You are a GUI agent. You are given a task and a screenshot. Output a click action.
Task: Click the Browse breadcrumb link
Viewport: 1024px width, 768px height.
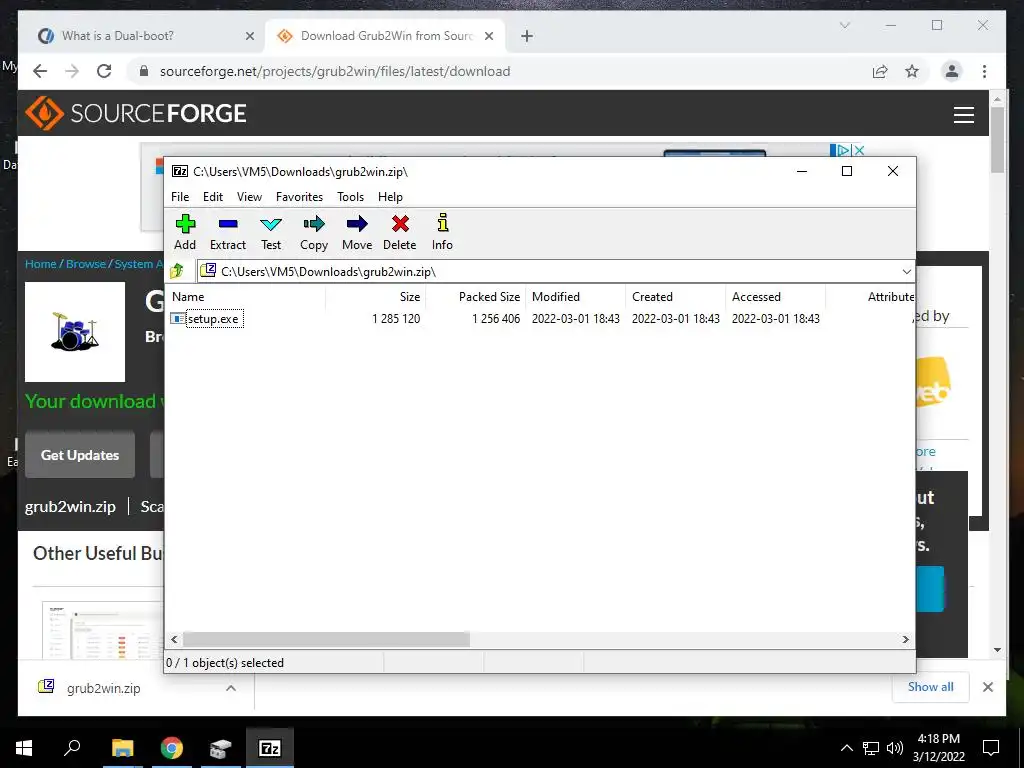(x=86, y=264)
